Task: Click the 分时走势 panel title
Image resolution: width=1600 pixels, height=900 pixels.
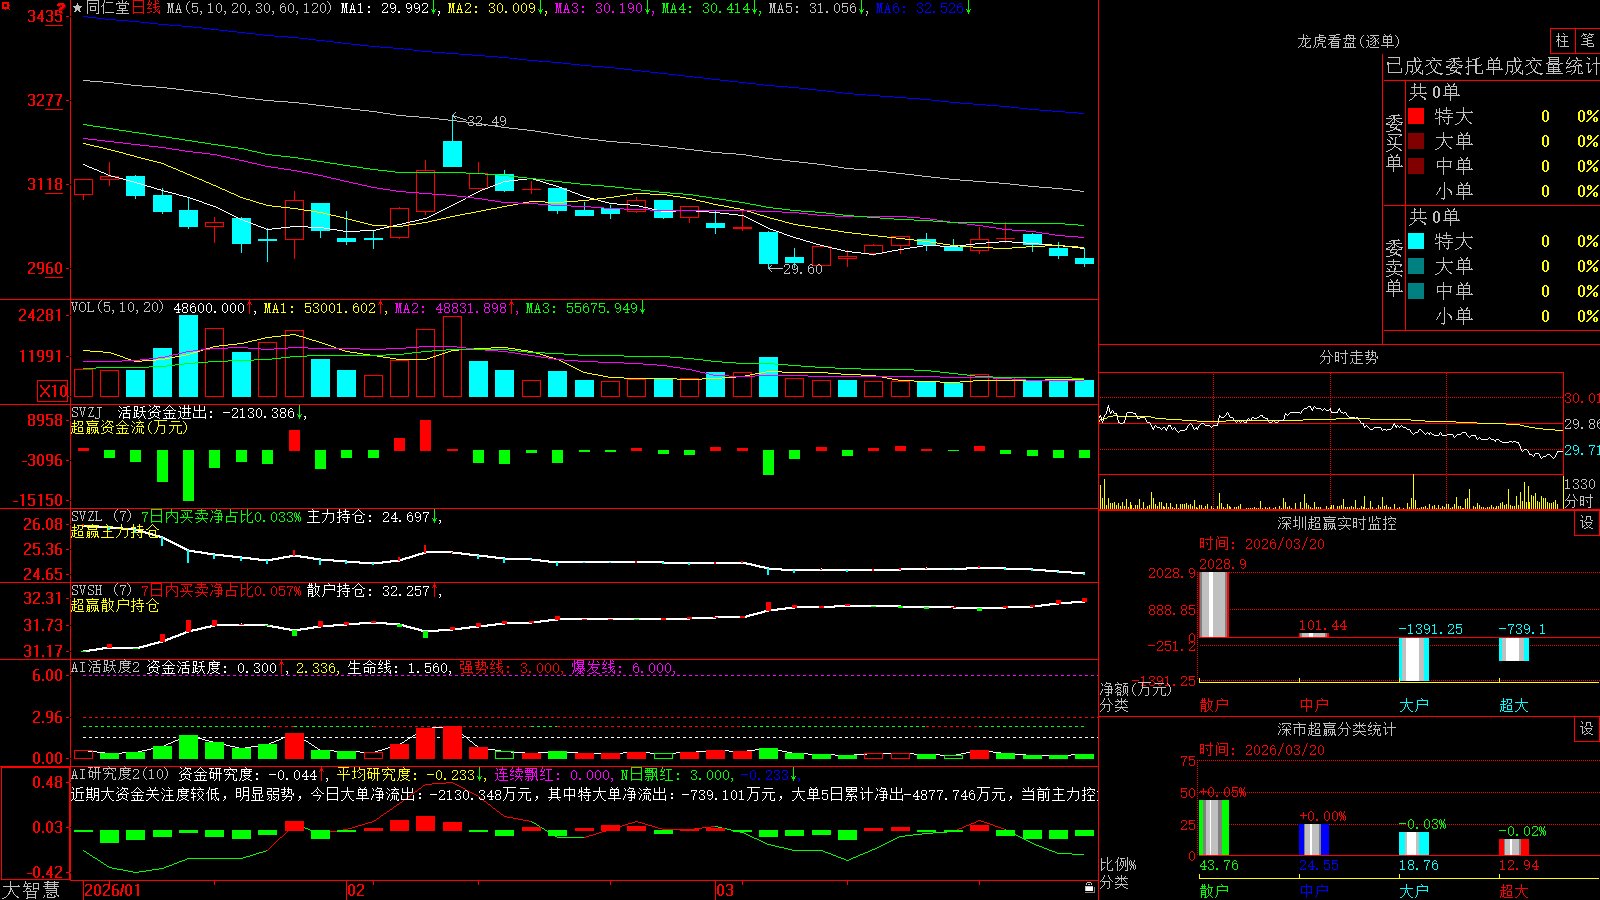Action: coord(1348,357)
